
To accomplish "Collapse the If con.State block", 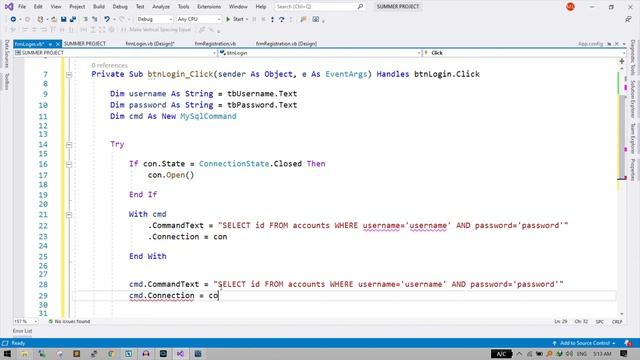I will (69, 164).
